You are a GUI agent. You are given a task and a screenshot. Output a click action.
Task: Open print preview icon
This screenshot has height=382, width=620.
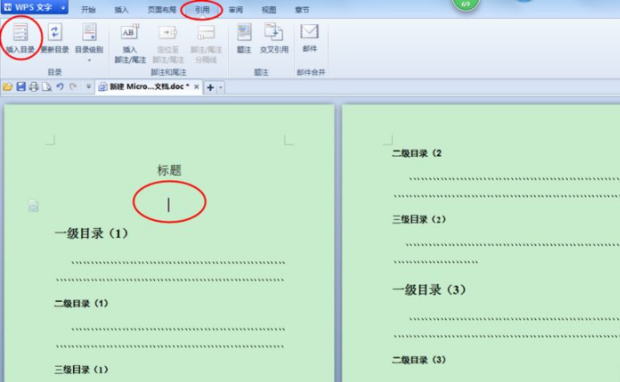[47, 87]
